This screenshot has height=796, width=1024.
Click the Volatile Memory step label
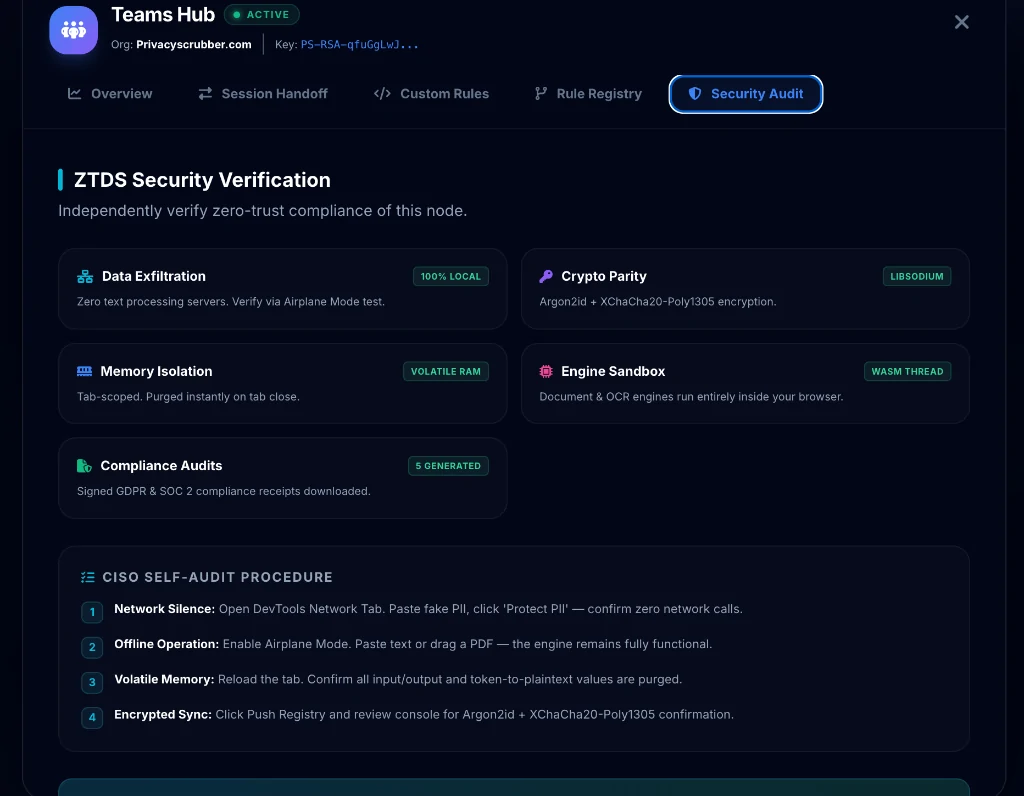(164, 680)
